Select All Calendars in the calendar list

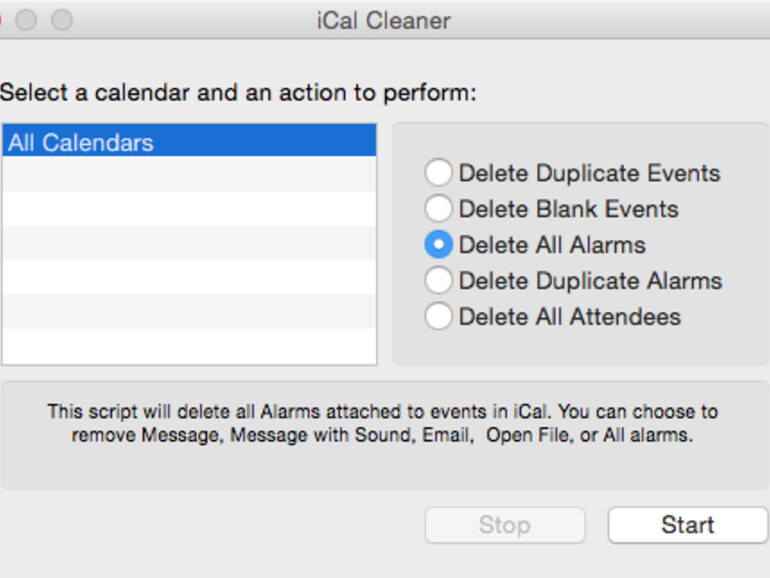click(x=189, y=142)
